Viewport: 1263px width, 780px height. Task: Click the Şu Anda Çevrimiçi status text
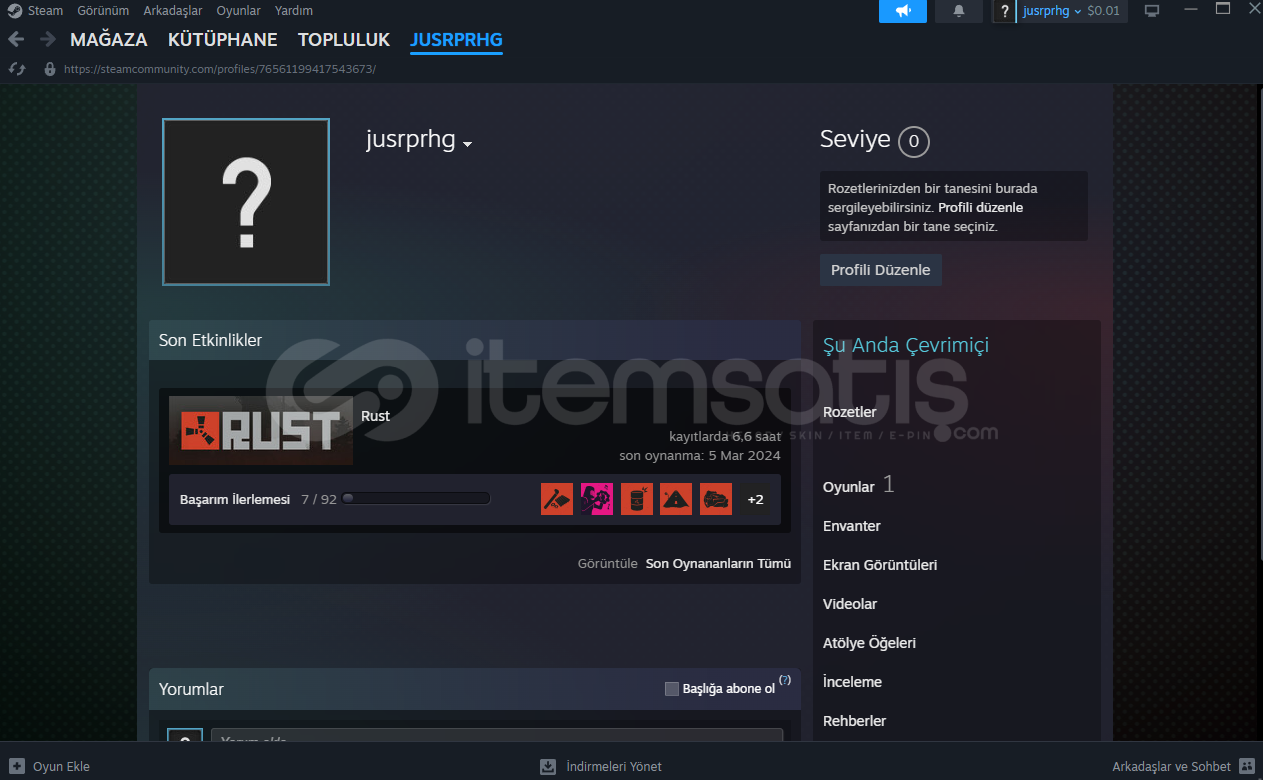906,346
